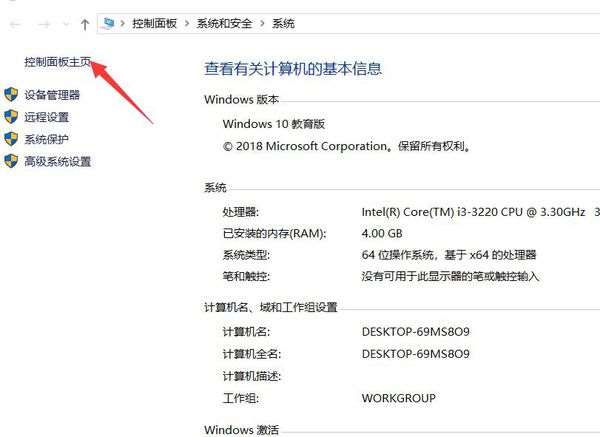This screenshot has height=437, width=600.
Task: Click the 4.00 GB memory value
Action: point(382,233)
